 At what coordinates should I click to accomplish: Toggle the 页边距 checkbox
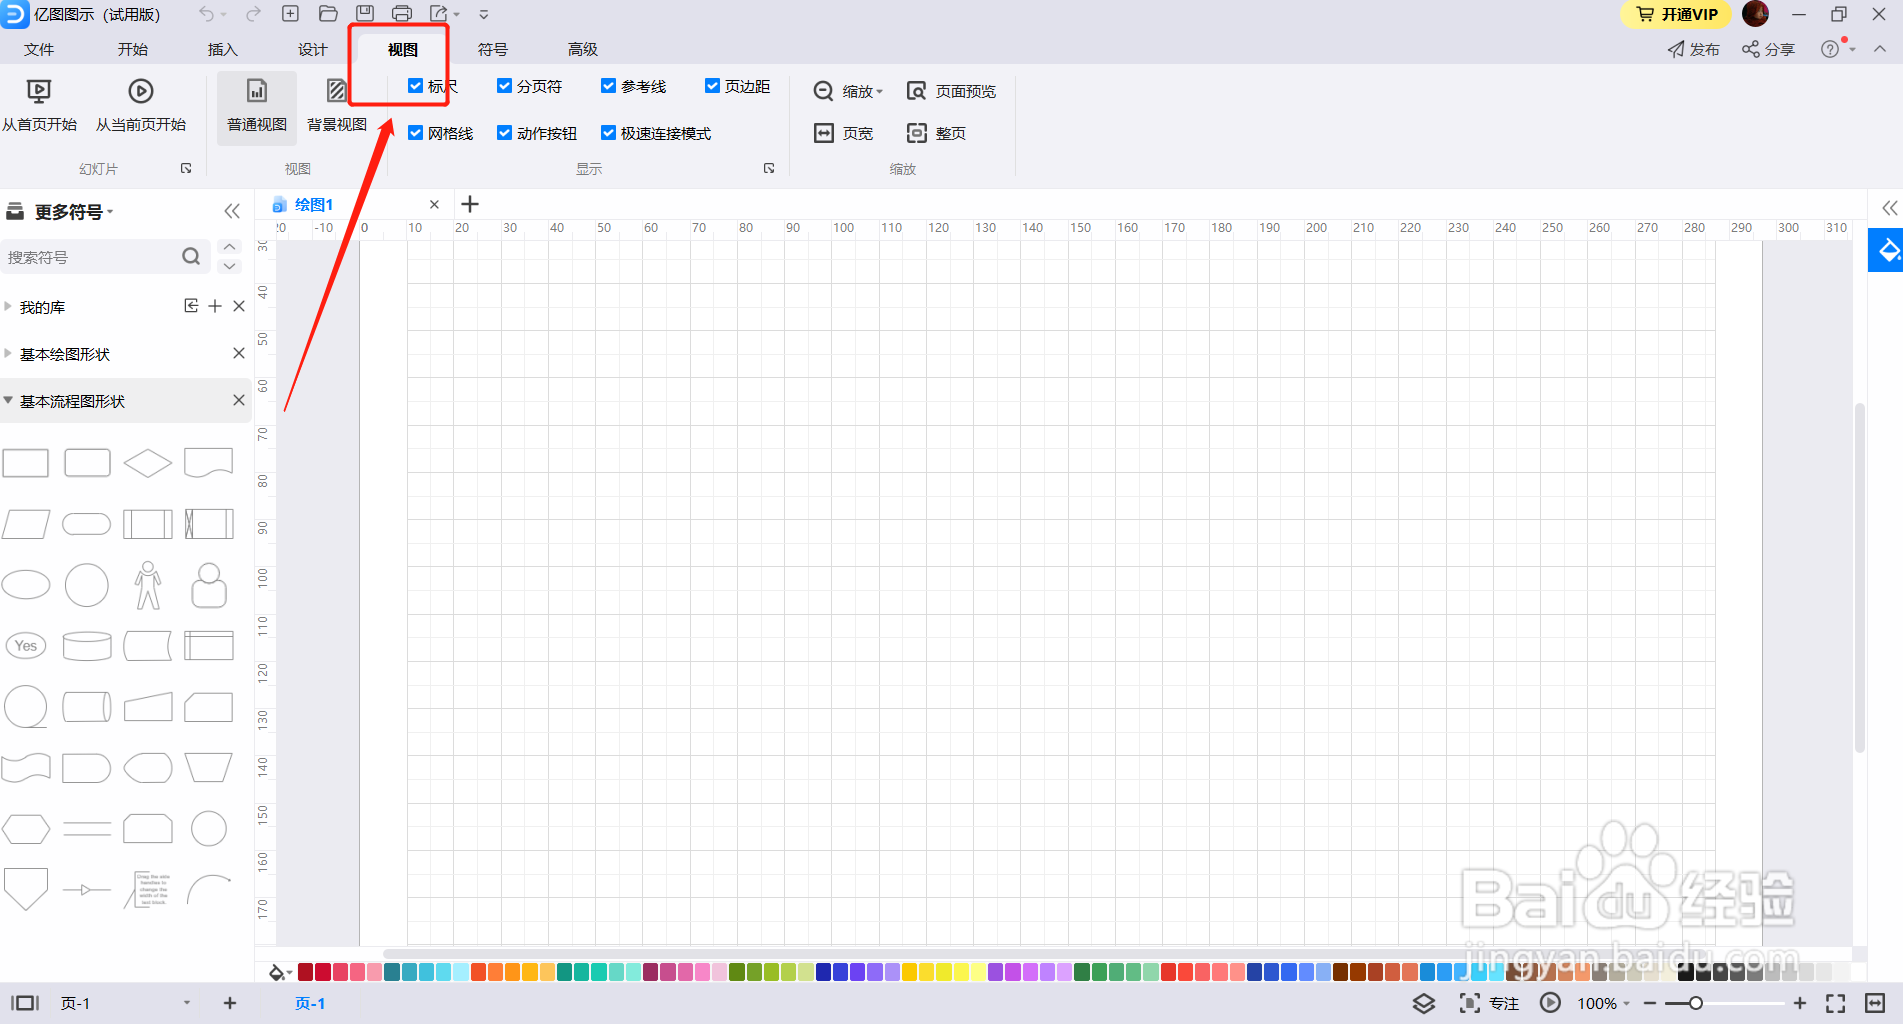[712, 86]
